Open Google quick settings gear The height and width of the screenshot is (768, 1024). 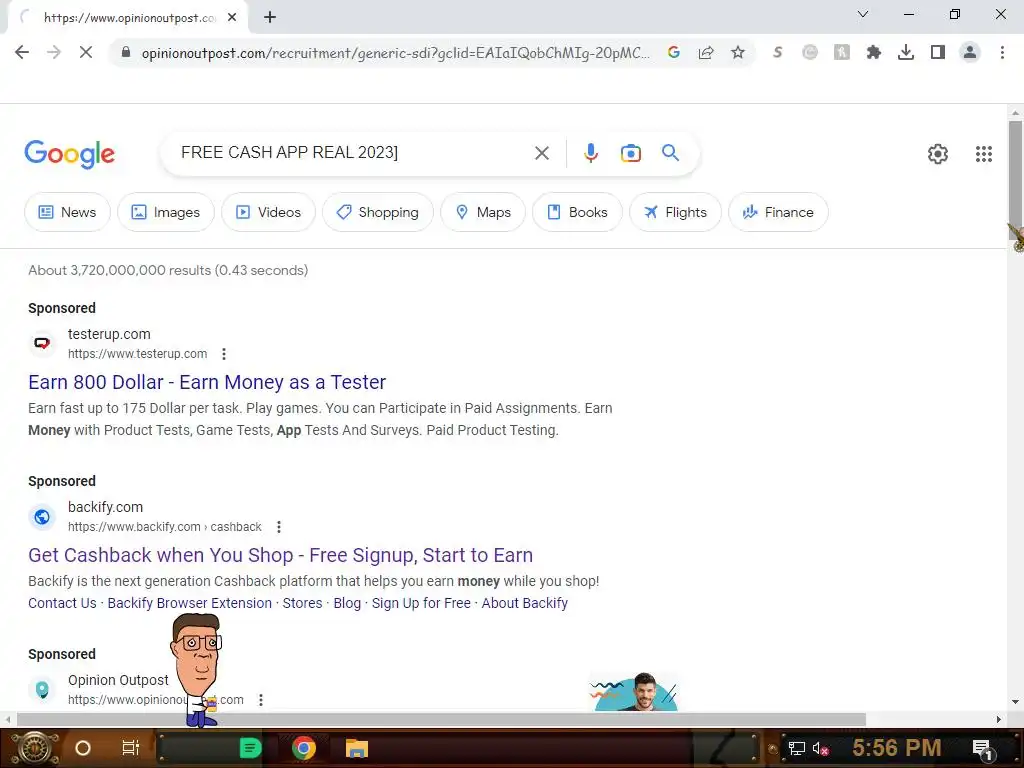(x=938, y=154)
